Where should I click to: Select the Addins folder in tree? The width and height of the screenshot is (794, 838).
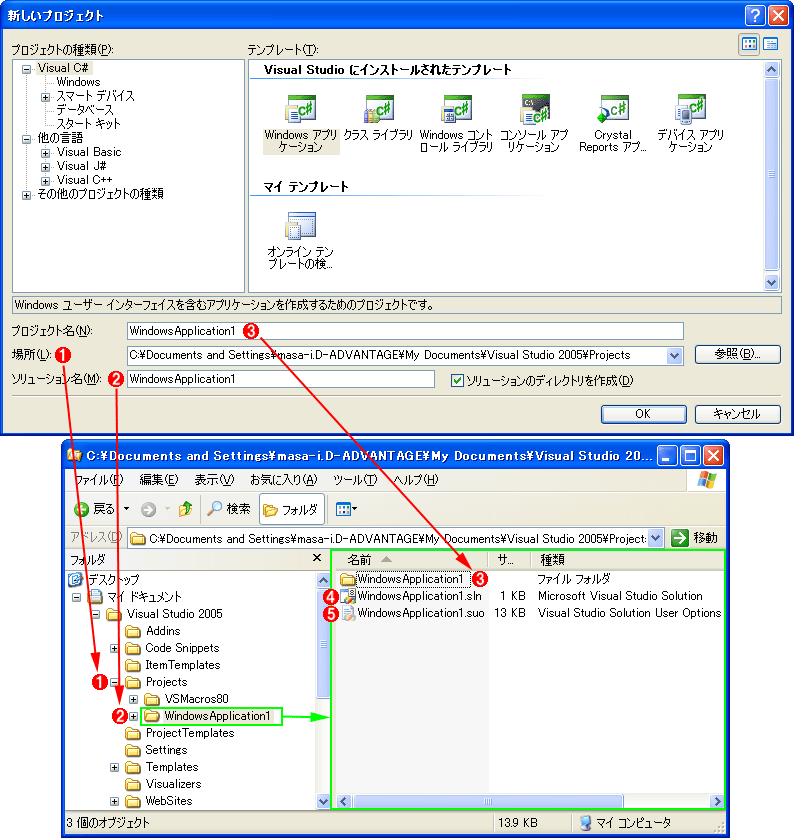(163, 631)
